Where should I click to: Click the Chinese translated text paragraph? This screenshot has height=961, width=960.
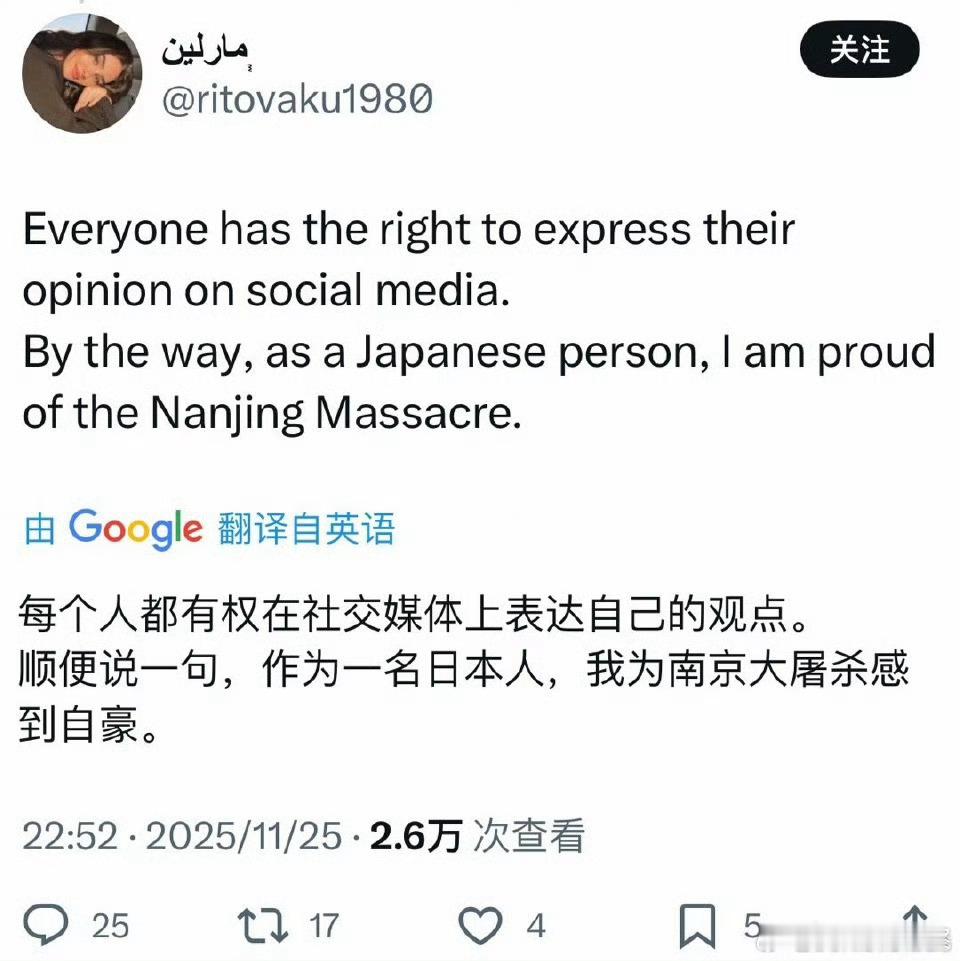point(463,669)
